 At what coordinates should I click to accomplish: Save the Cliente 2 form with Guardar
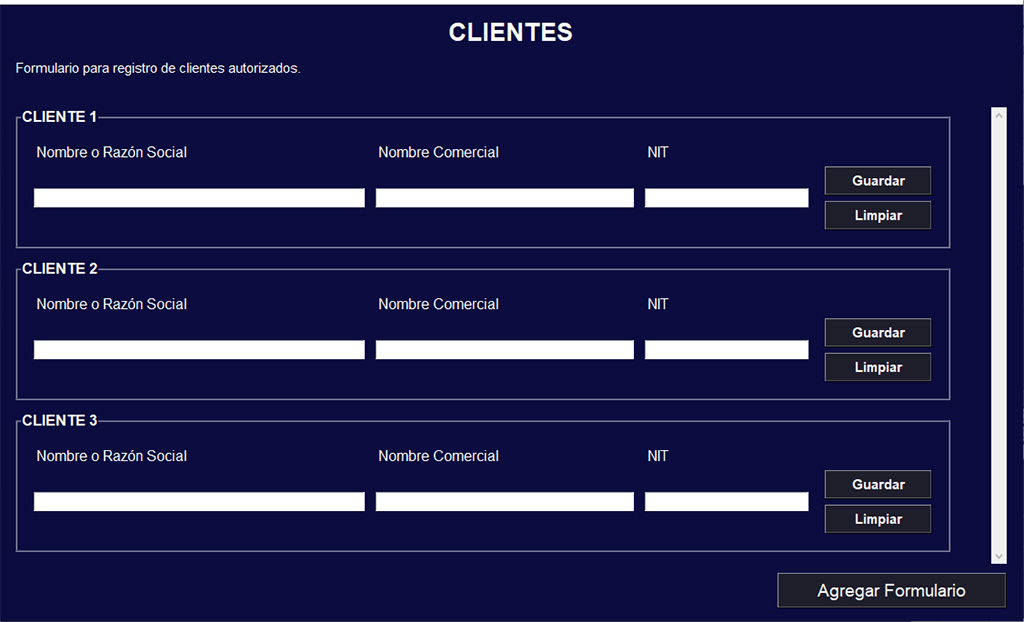tap(878, 333)
